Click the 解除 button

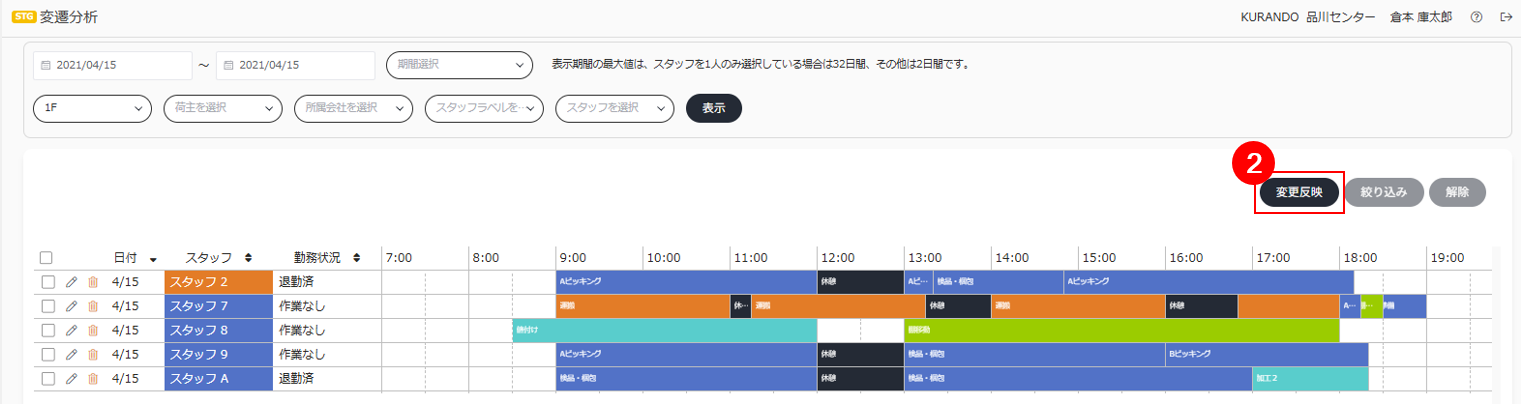[1457, 193]
